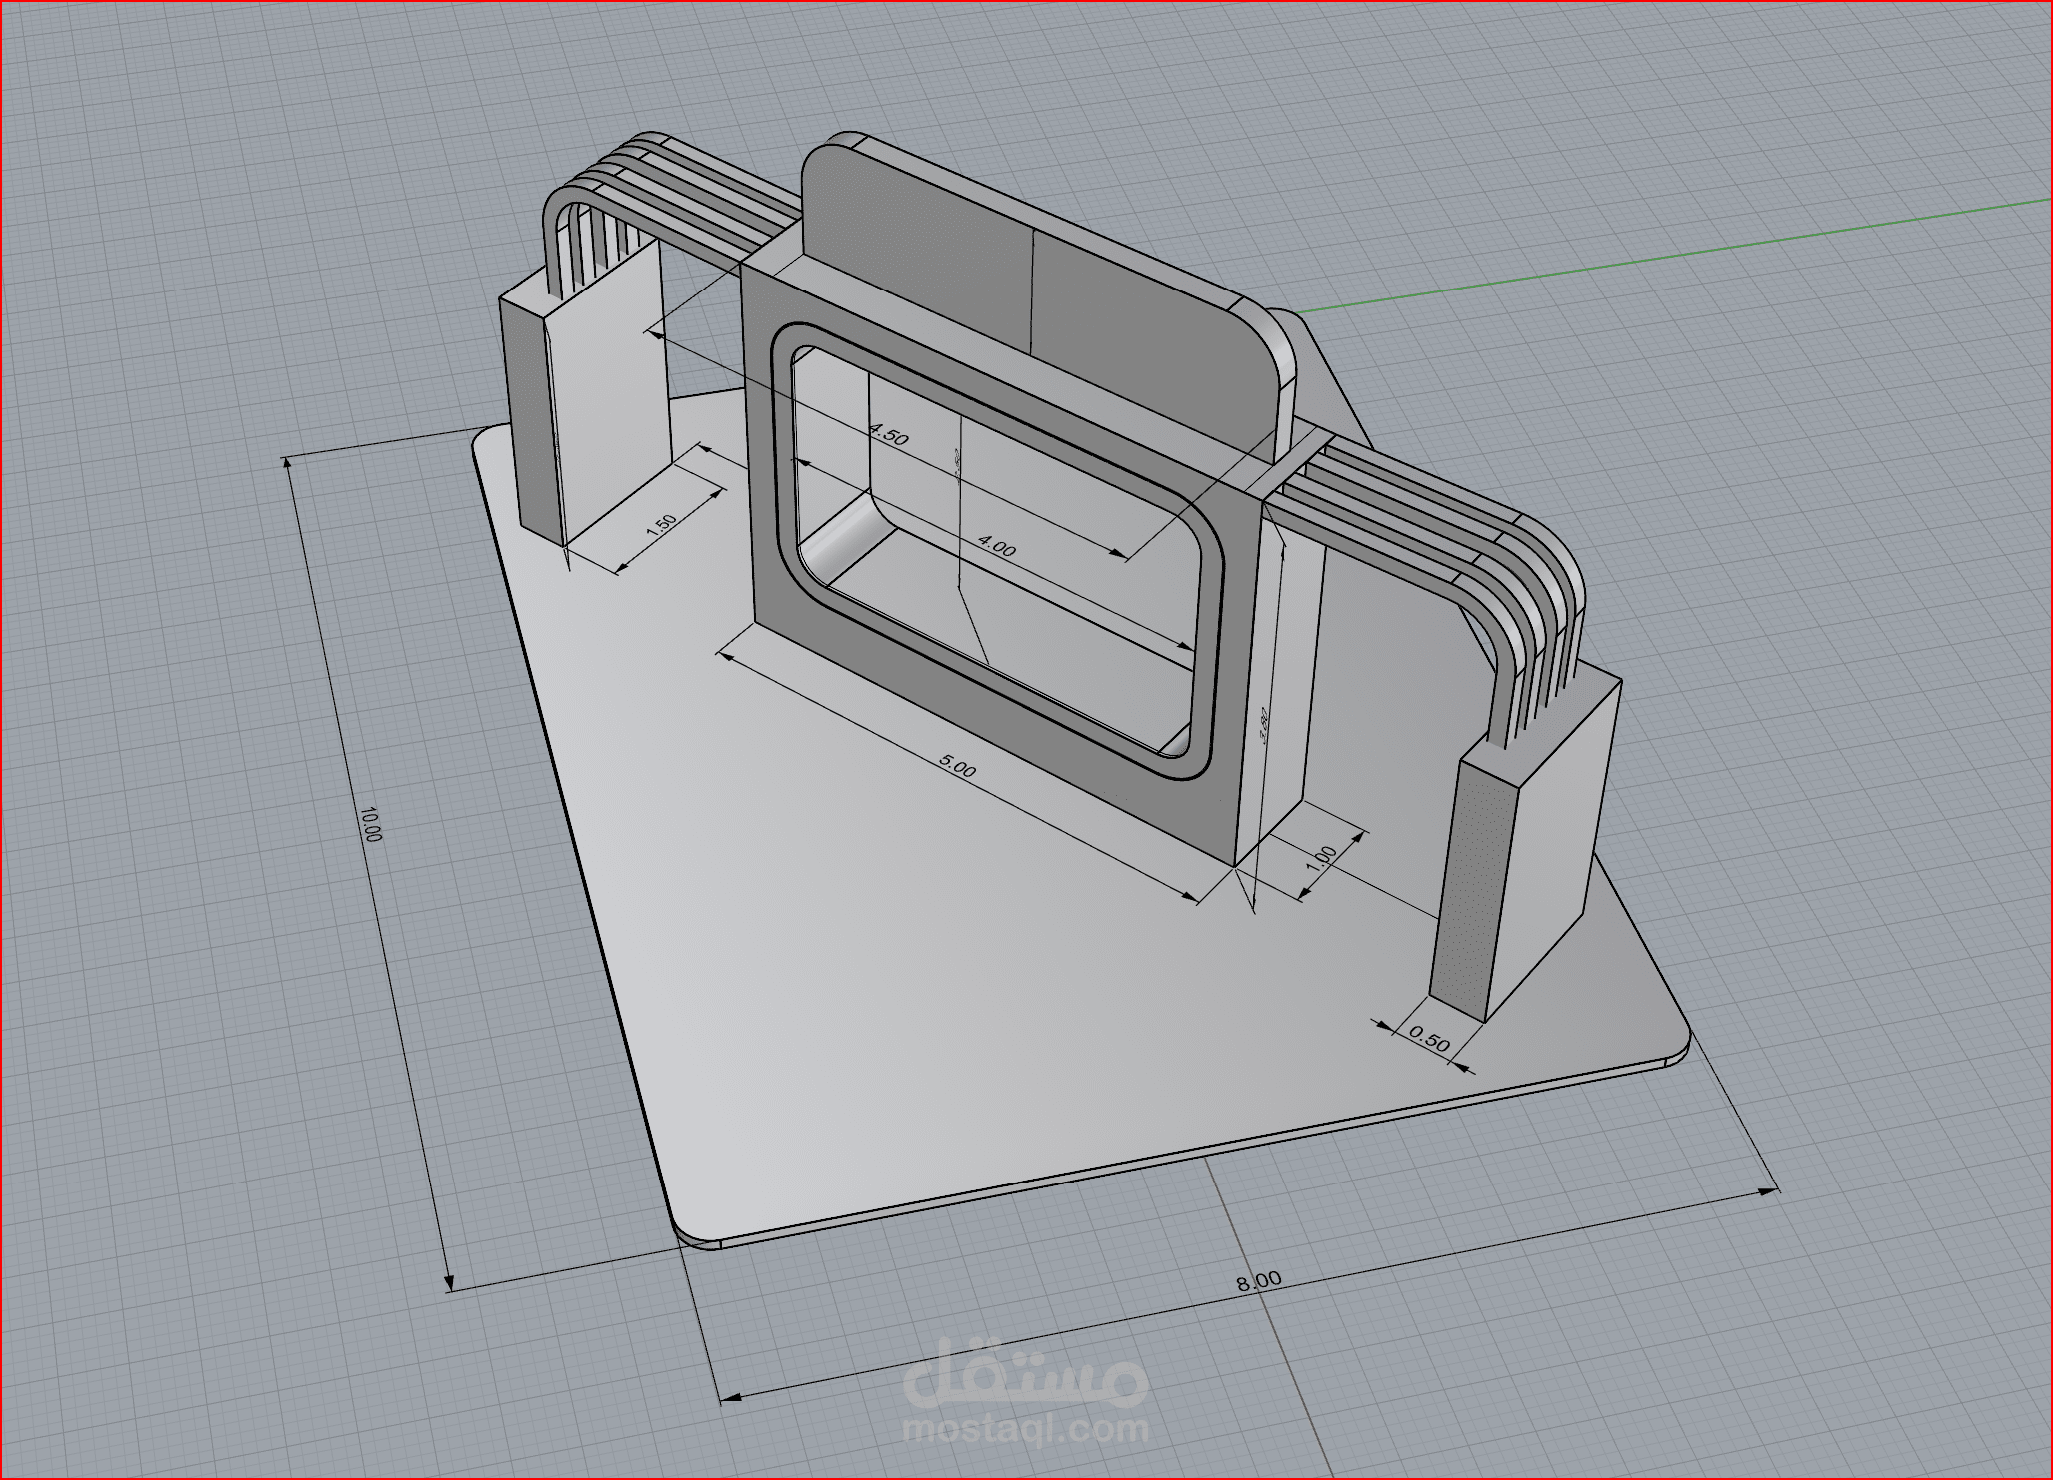
Task: Select the 1.50 dimension annotation
Action: tap(662, 524)
